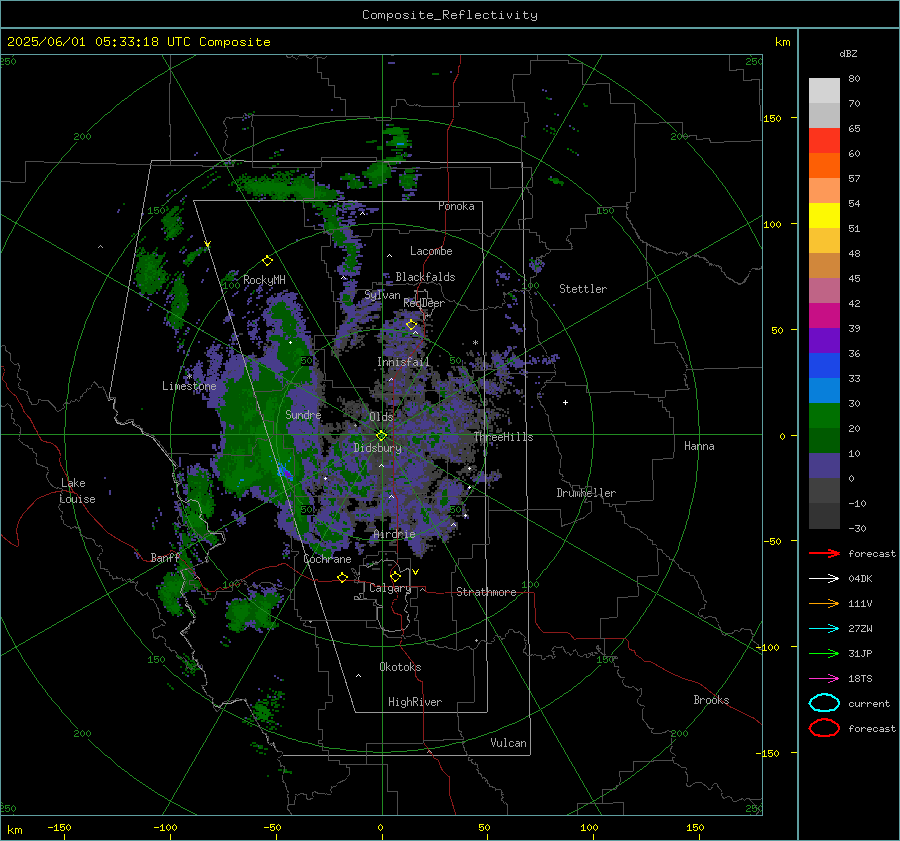Click the HighRiver label

click(x=415, y=702)
